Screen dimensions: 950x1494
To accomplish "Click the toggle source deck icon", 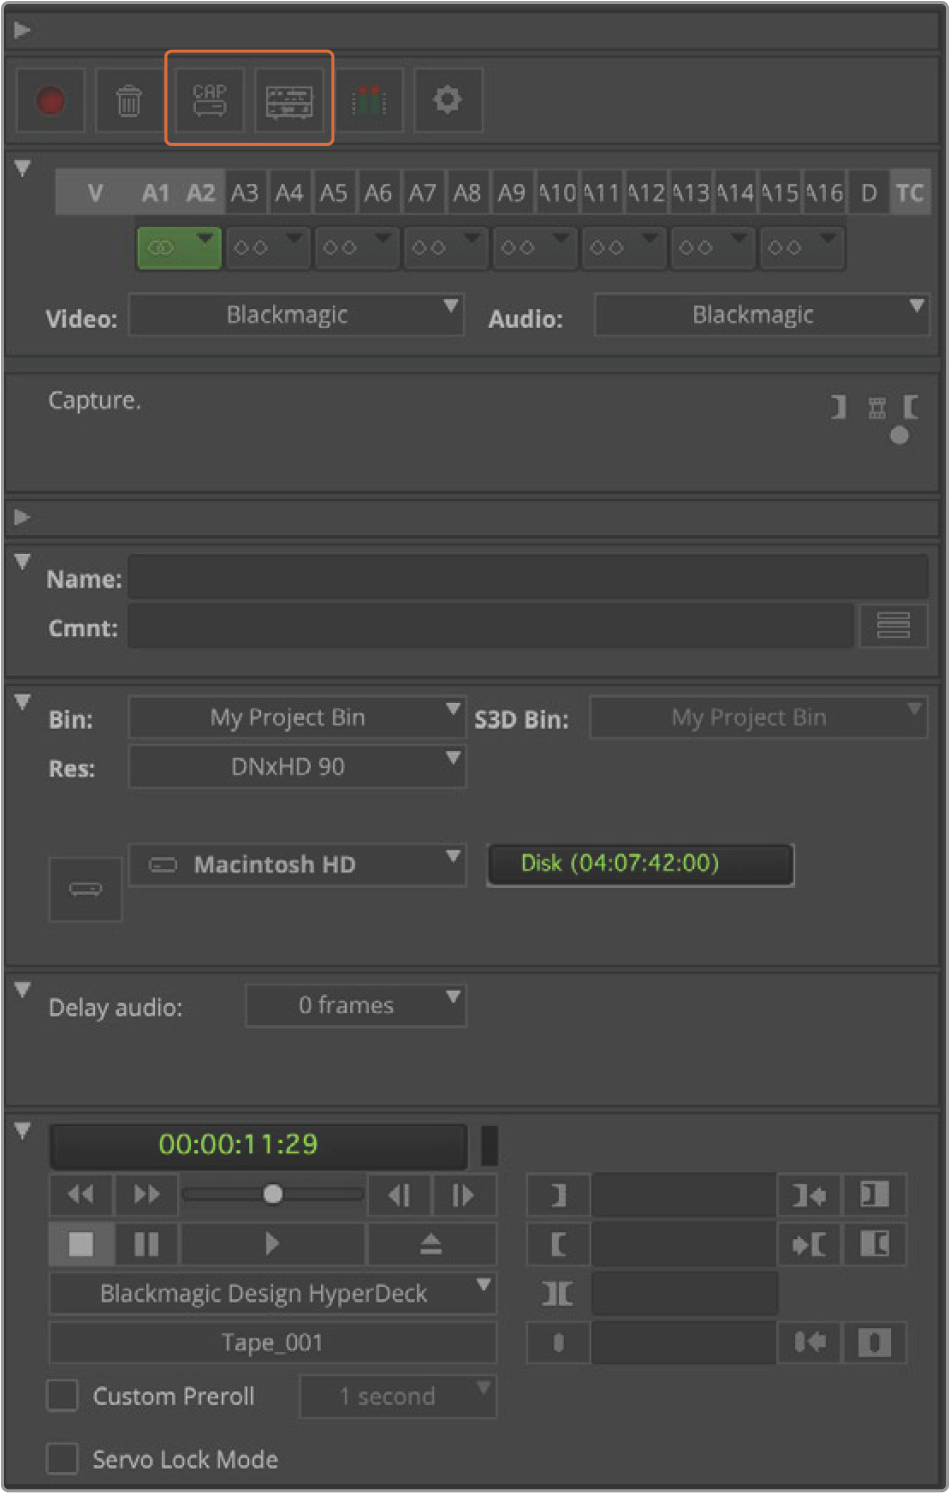I will point(289,101).
